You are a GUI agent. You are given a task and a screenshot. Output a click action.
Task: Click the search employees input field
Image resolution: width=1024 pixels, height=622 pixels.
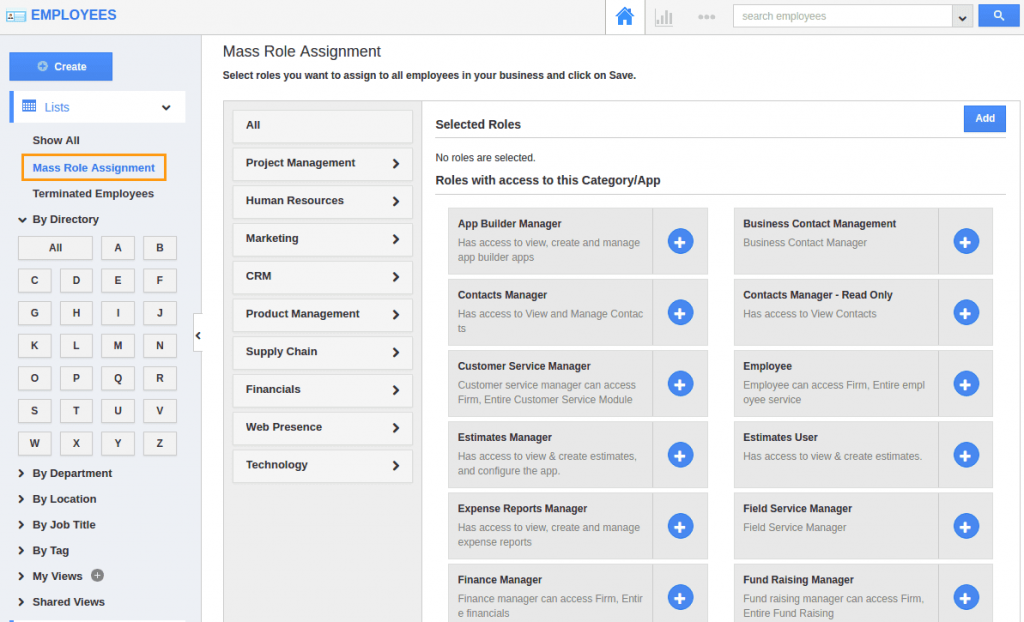coord(842,16)
